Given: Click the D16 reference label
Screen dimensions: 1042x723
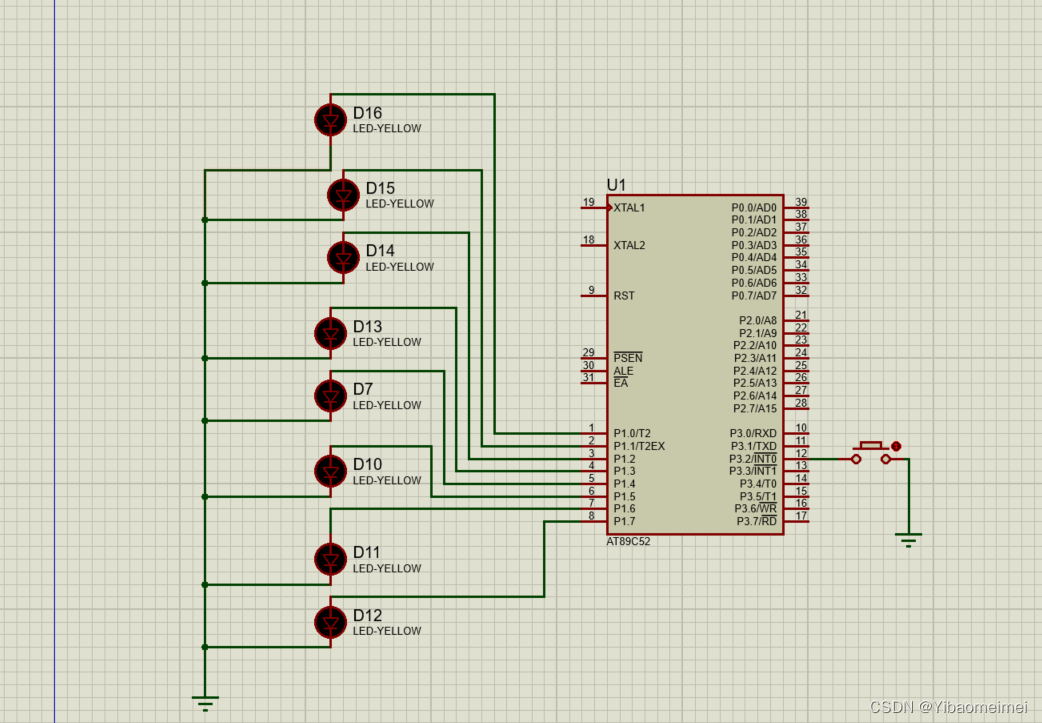Looking at the screenshot, I should 367,113.
